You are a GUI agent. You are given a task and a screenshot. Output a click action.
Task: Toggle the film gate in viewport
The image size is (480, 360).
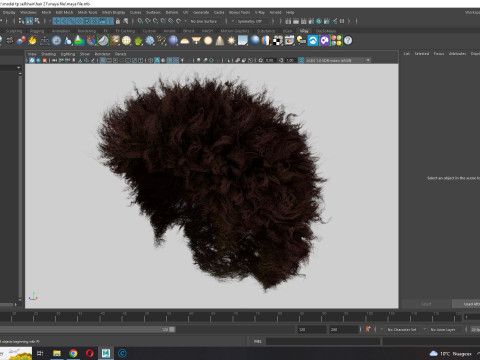coord(109,60)
